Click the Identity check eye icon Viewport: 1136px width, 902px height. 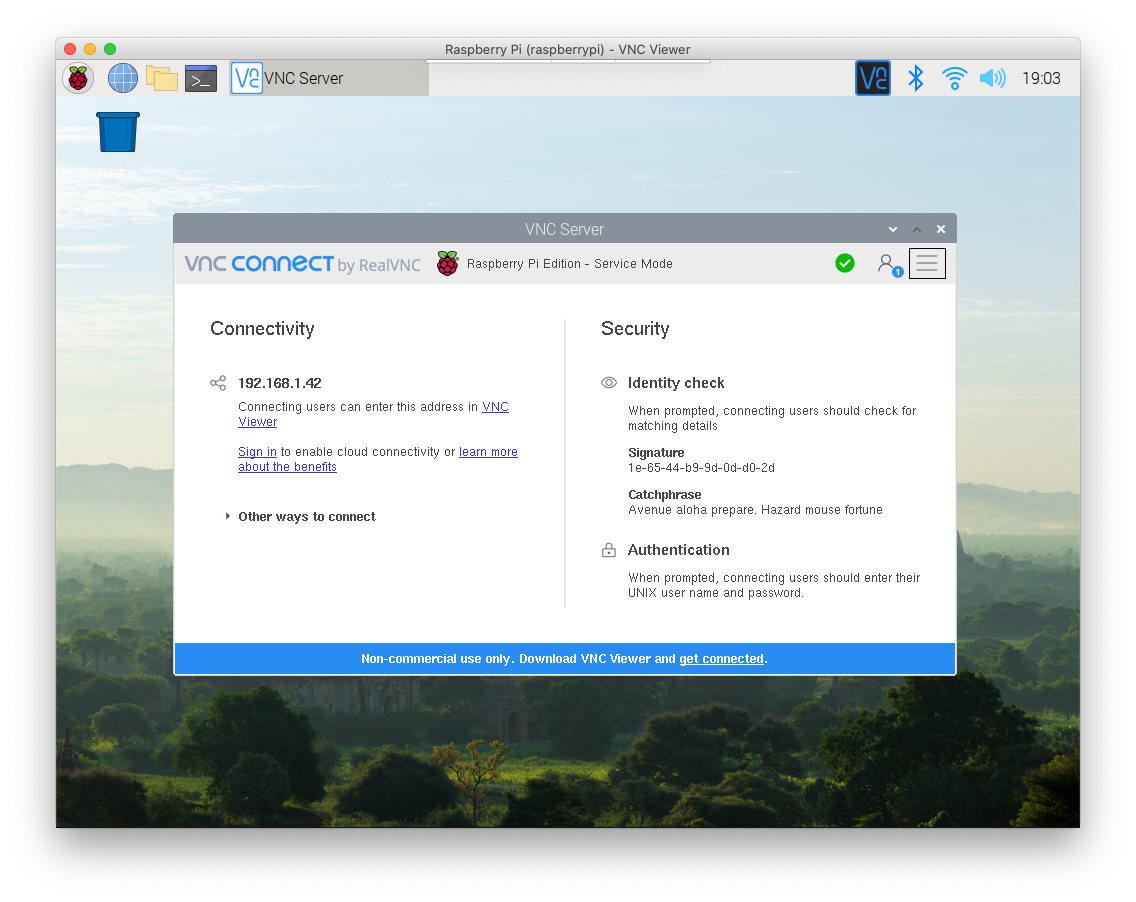coord(608,382)
